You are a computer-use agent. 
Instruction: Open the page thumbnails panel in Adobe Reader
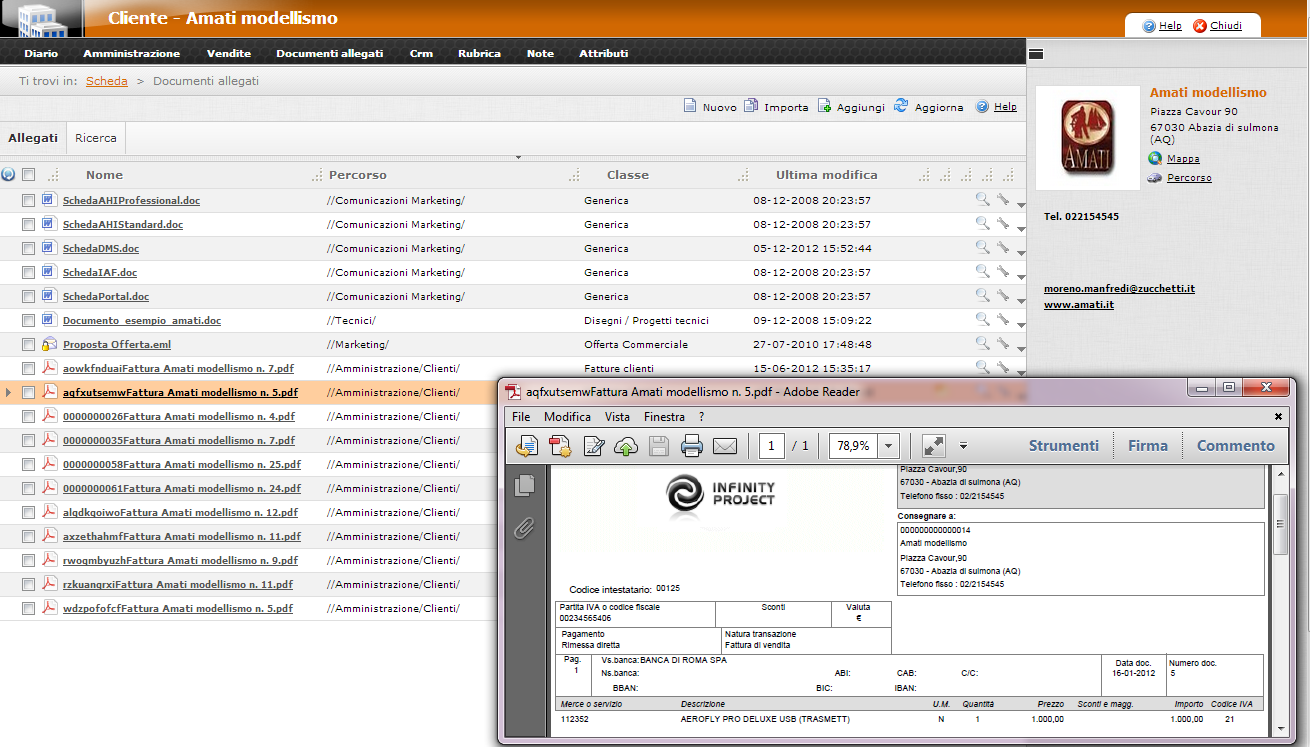[524, 485]
